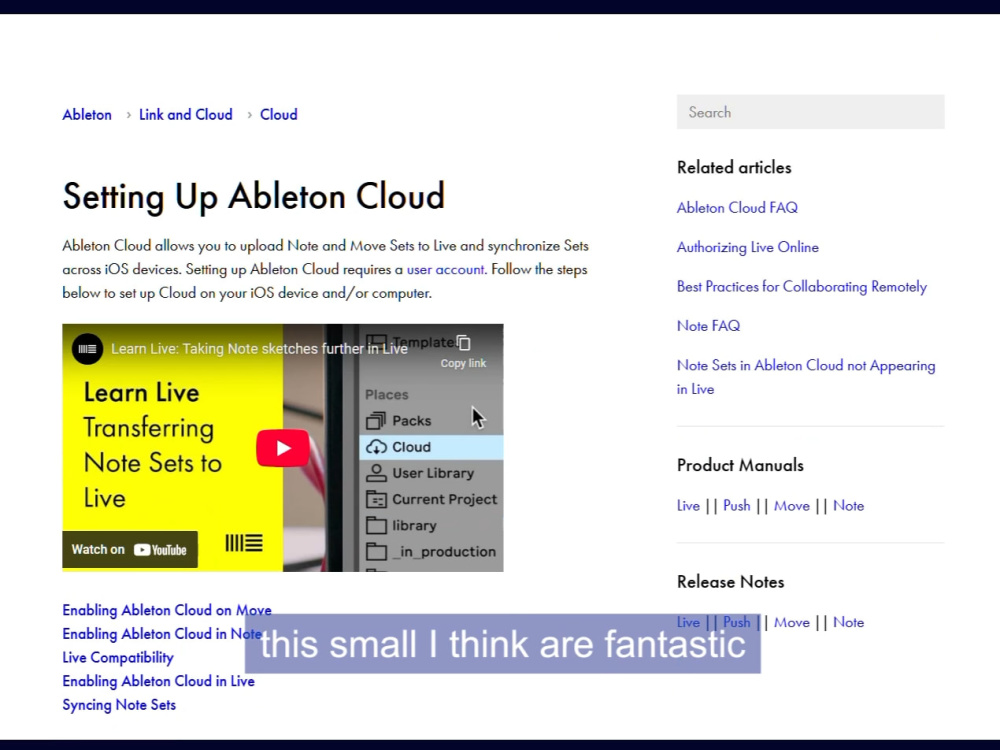Open Note FAQ article

coord(709,326)
